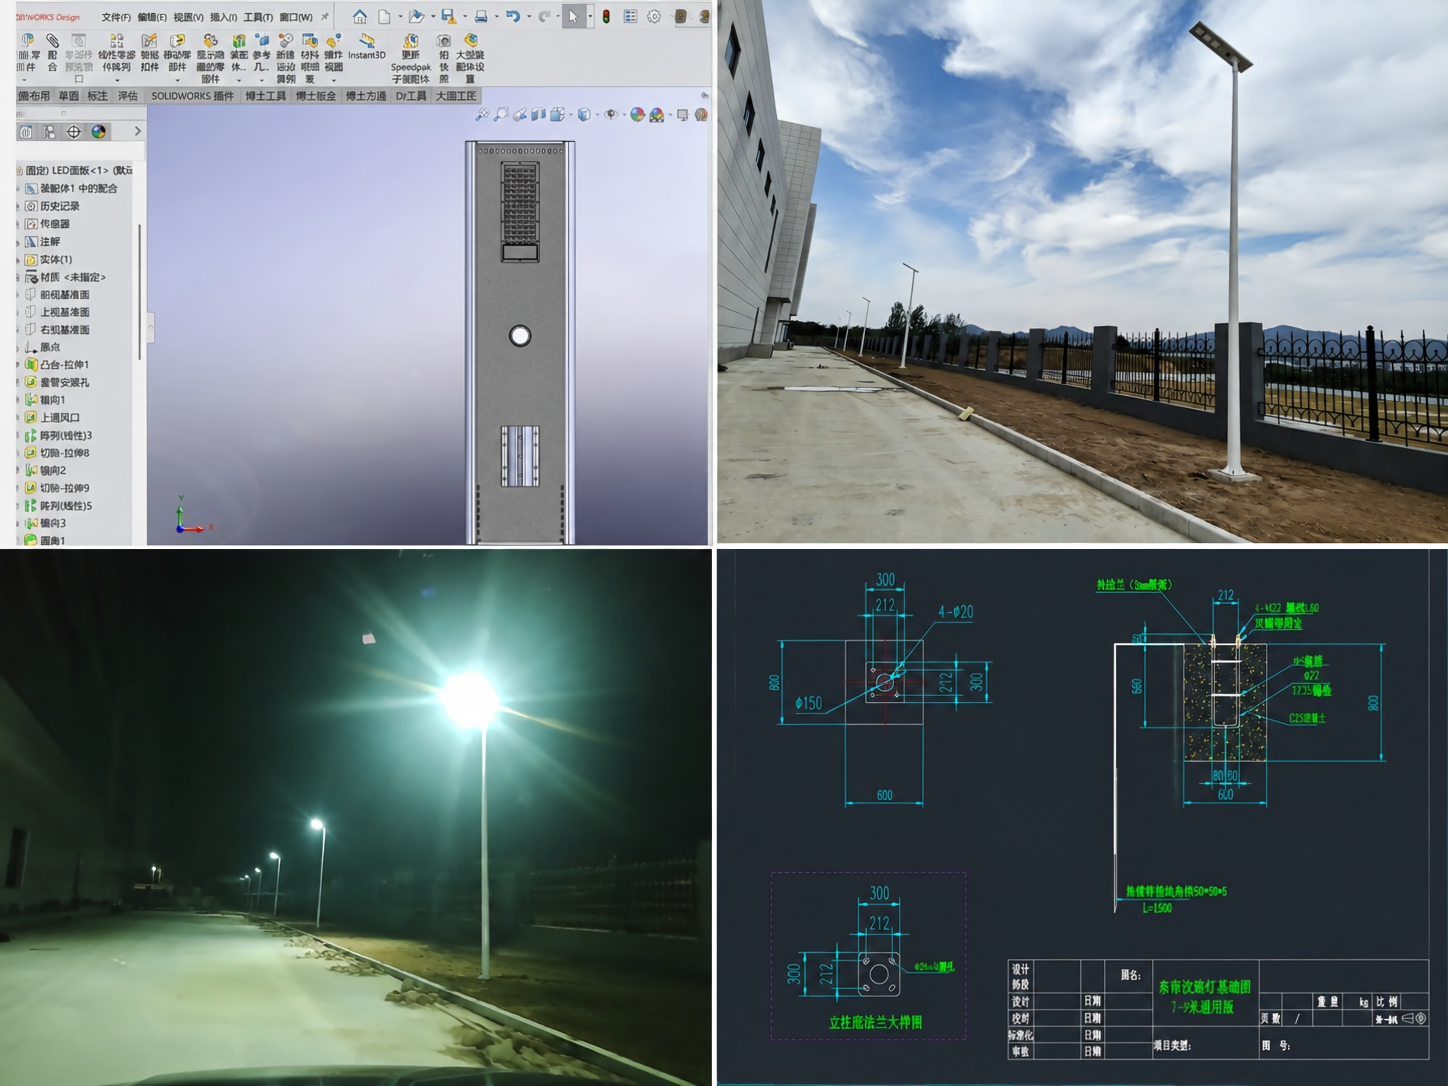Screen dimensions: 1448x1086
Task: Click the Home icon in SolidWorks toolbar
Action: click(x=359, y=16)
